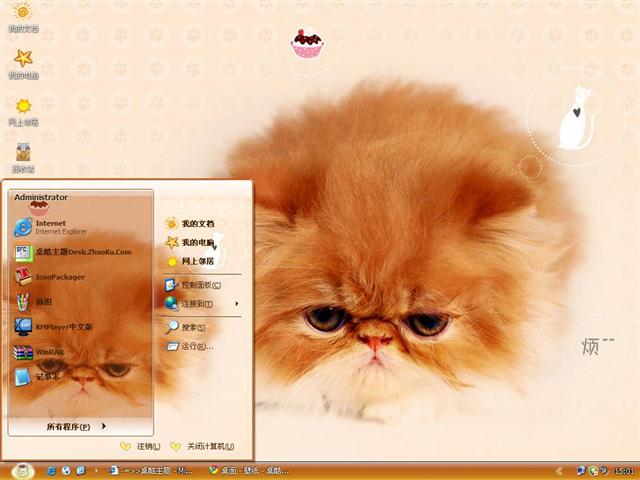Open the 网上邻居 sun icon on desktop
This screenshot has height=480, width=640.
coord(23,111)
